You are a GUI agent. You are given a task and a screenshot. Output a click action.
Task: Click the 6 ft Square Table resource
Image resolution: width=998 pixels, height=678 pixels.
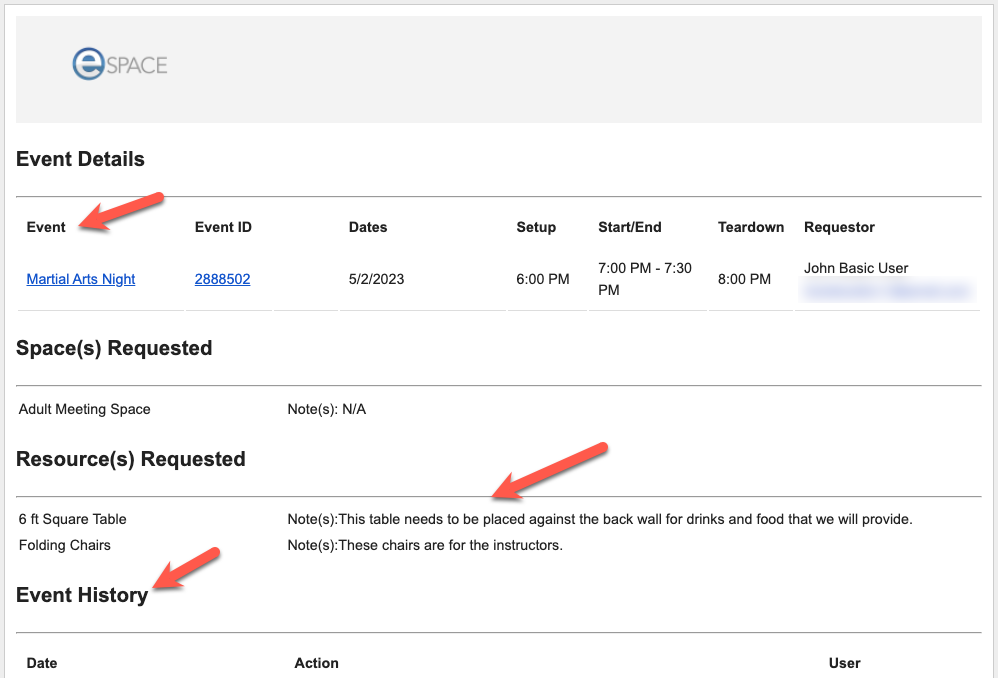[73, 519]
